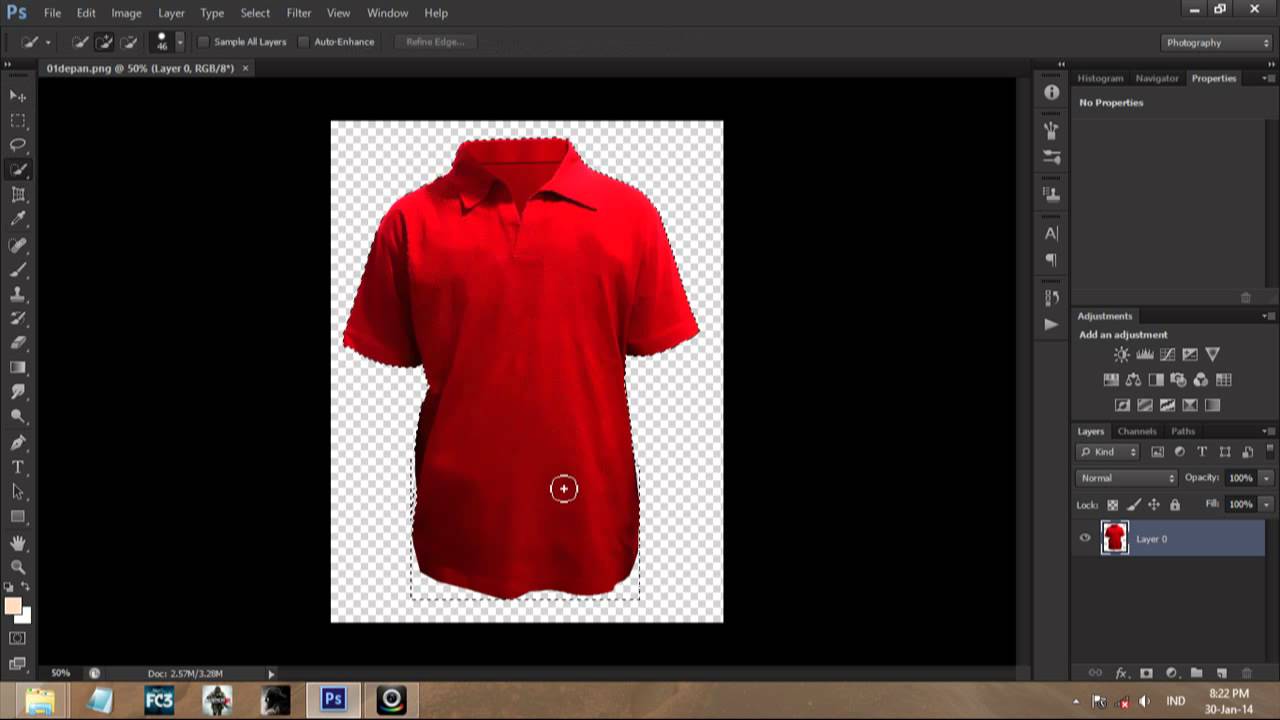Open the Actions panel play icon

pyautogui.click(x=1051, y=324)
